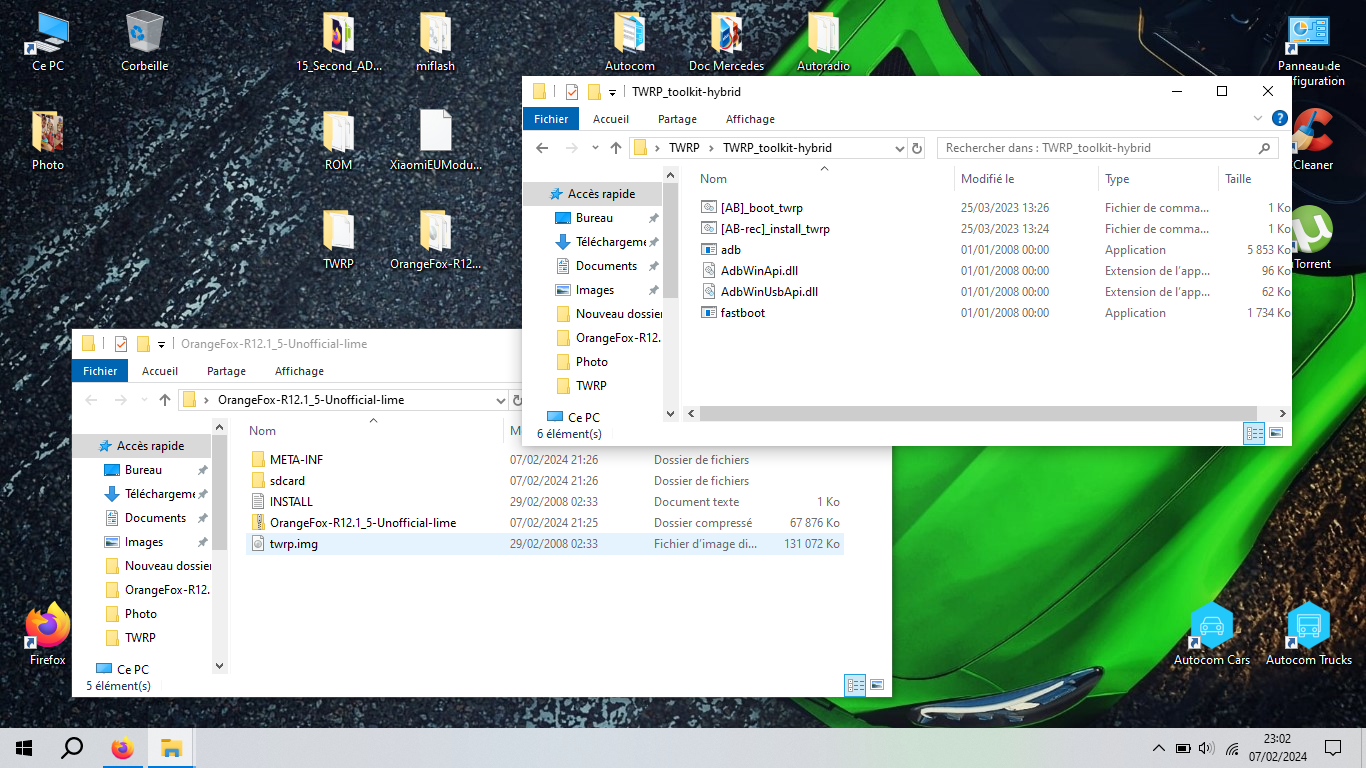The width and height of the screenshot is (1366, 768).
Task: Open Affichage tab in TWRP window
Action: pos(750,118)
